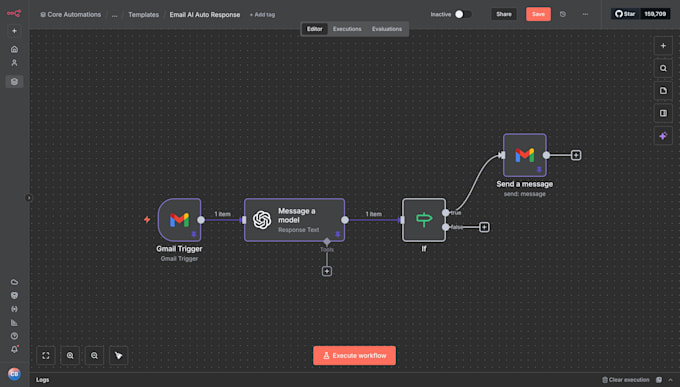Image resolution: width=680 pixels, height=387 pixels.
Task: Click Clear execution
Action: tap(625, 380)
